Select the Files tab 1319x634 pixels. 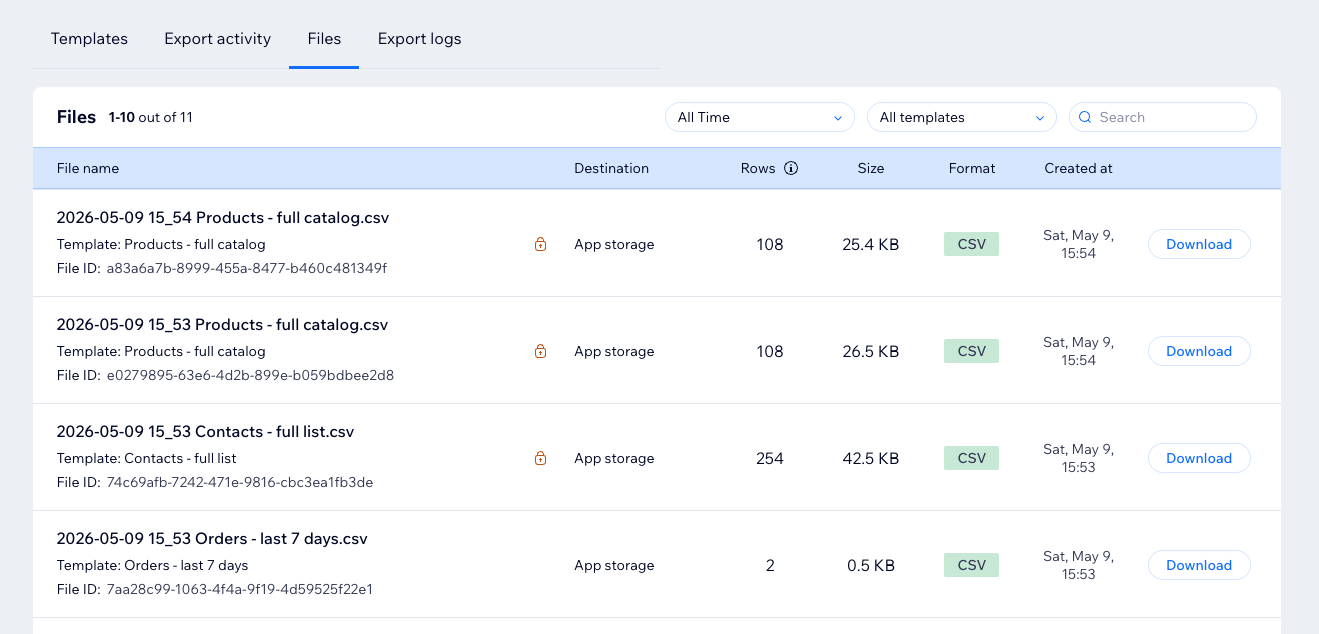point(324,39)
